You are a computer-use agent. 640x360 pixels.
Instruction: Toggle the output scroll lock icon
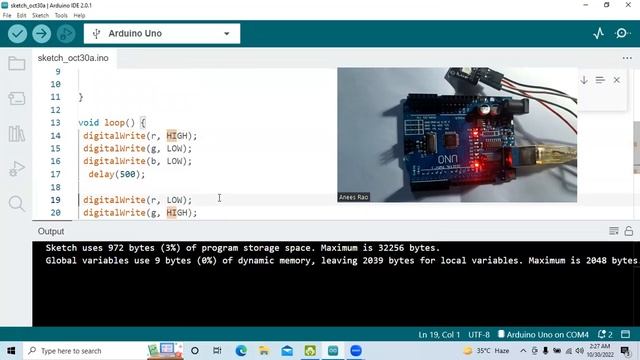click(629, 231)
